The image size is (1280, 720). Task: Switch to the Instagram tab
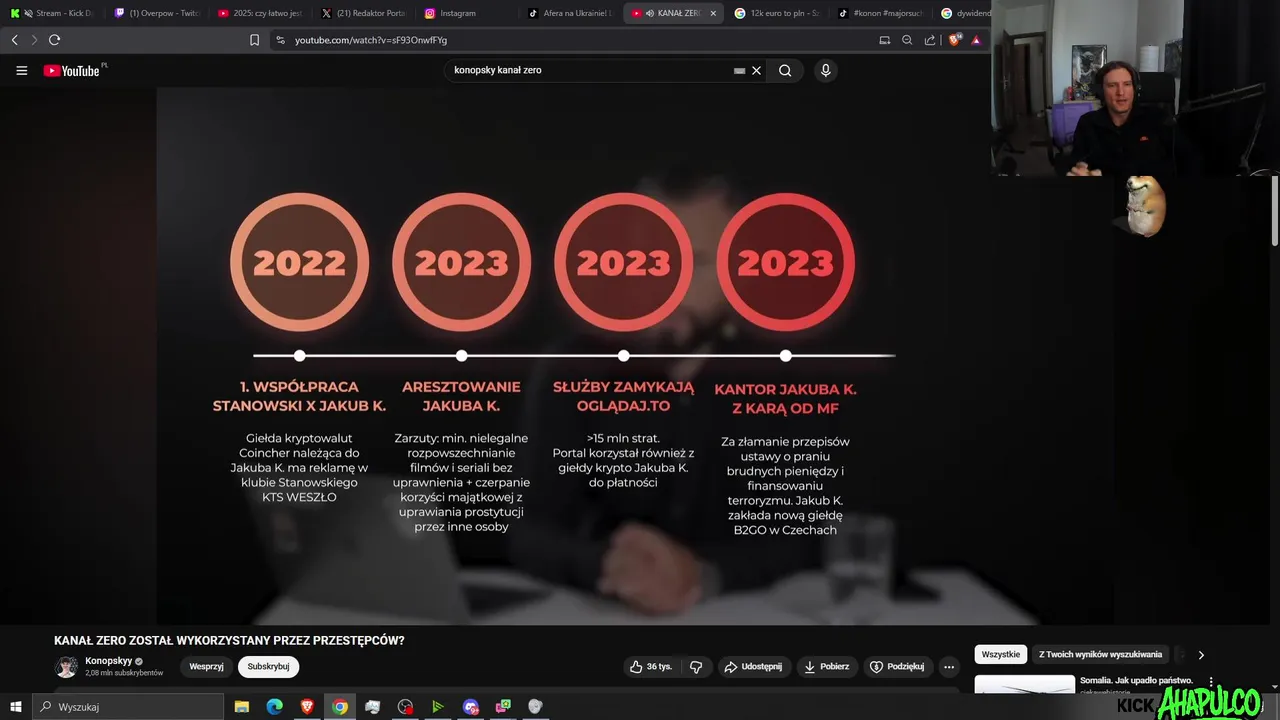coord(465,13)
